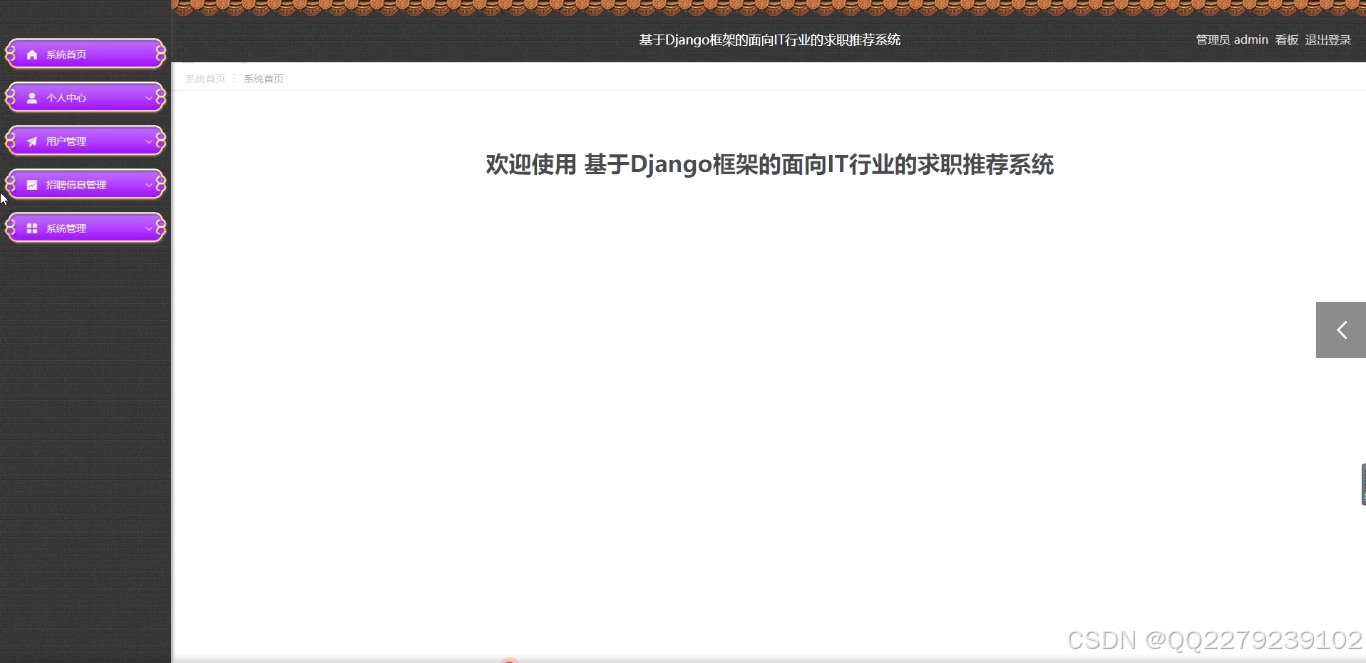Open the 招聘信息管理 sidebar menu
This screenshot has height=663, width=1366.
point(85,185)
